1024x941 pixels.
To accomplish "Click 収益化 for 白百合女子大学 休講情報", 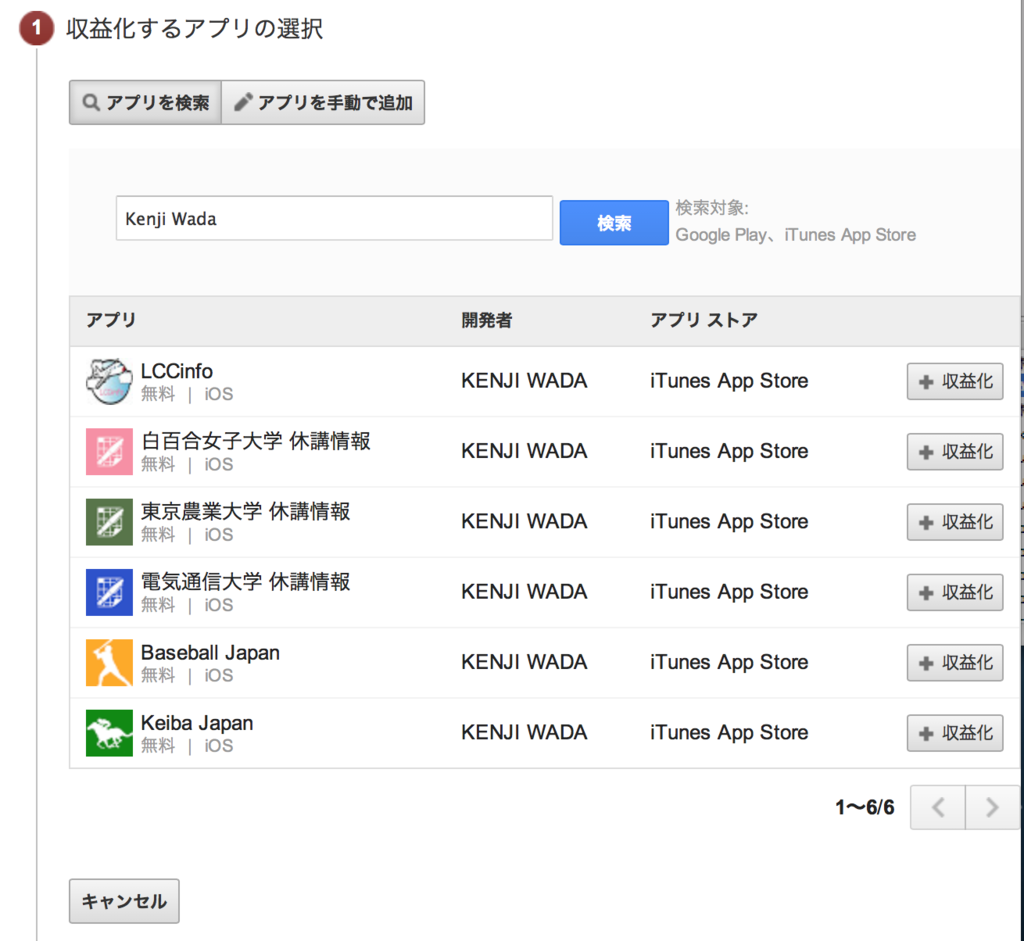I will (x=955, y=452).
